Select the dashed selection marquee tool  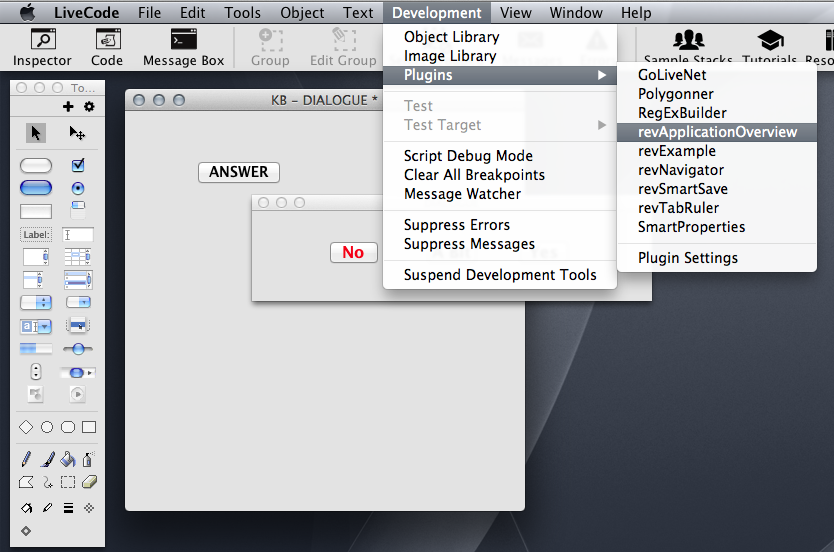pos(68,482)
